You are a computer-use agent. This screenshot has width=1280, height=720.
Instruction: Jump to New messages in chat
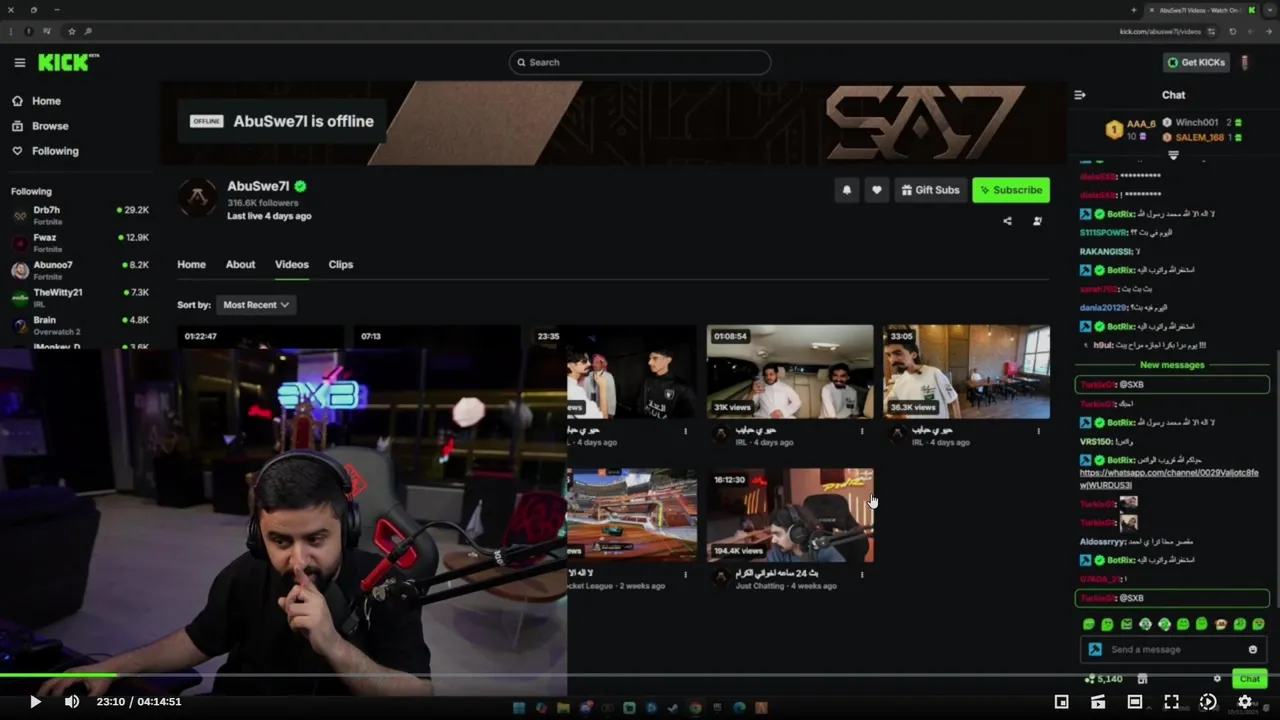coord(1172,365)
